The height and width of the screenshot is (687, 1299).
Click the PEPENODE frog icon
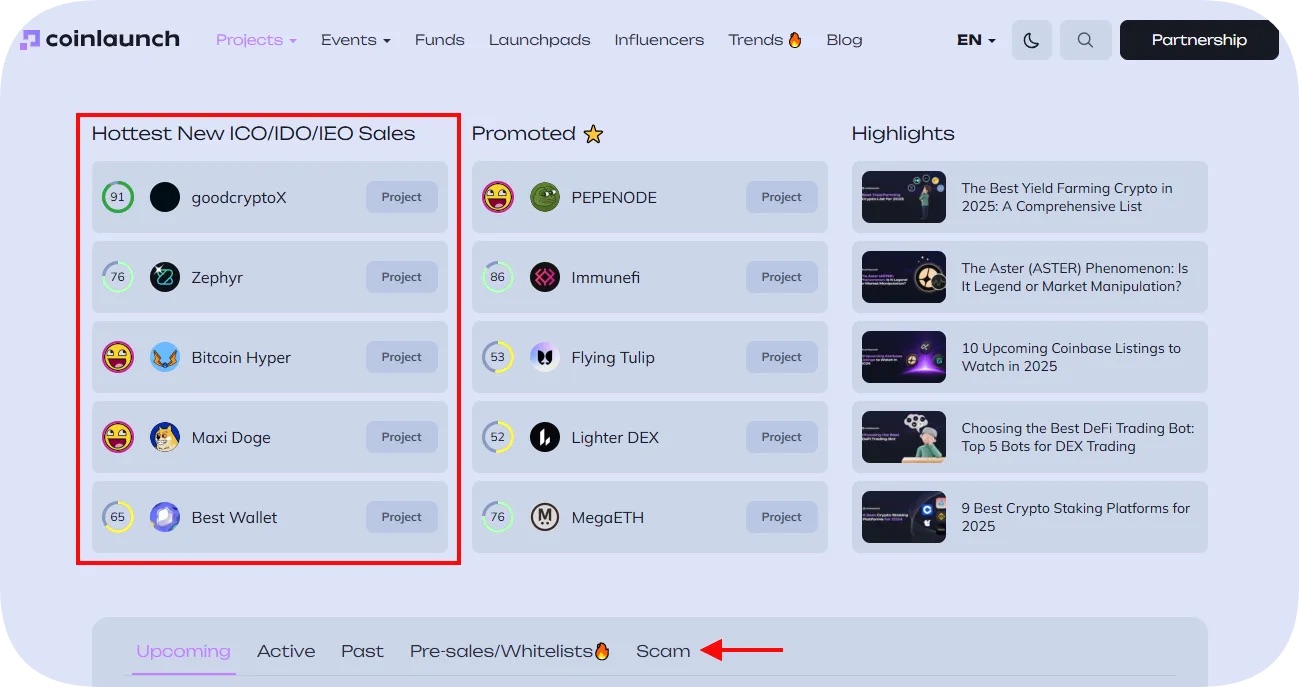[545, 197]
